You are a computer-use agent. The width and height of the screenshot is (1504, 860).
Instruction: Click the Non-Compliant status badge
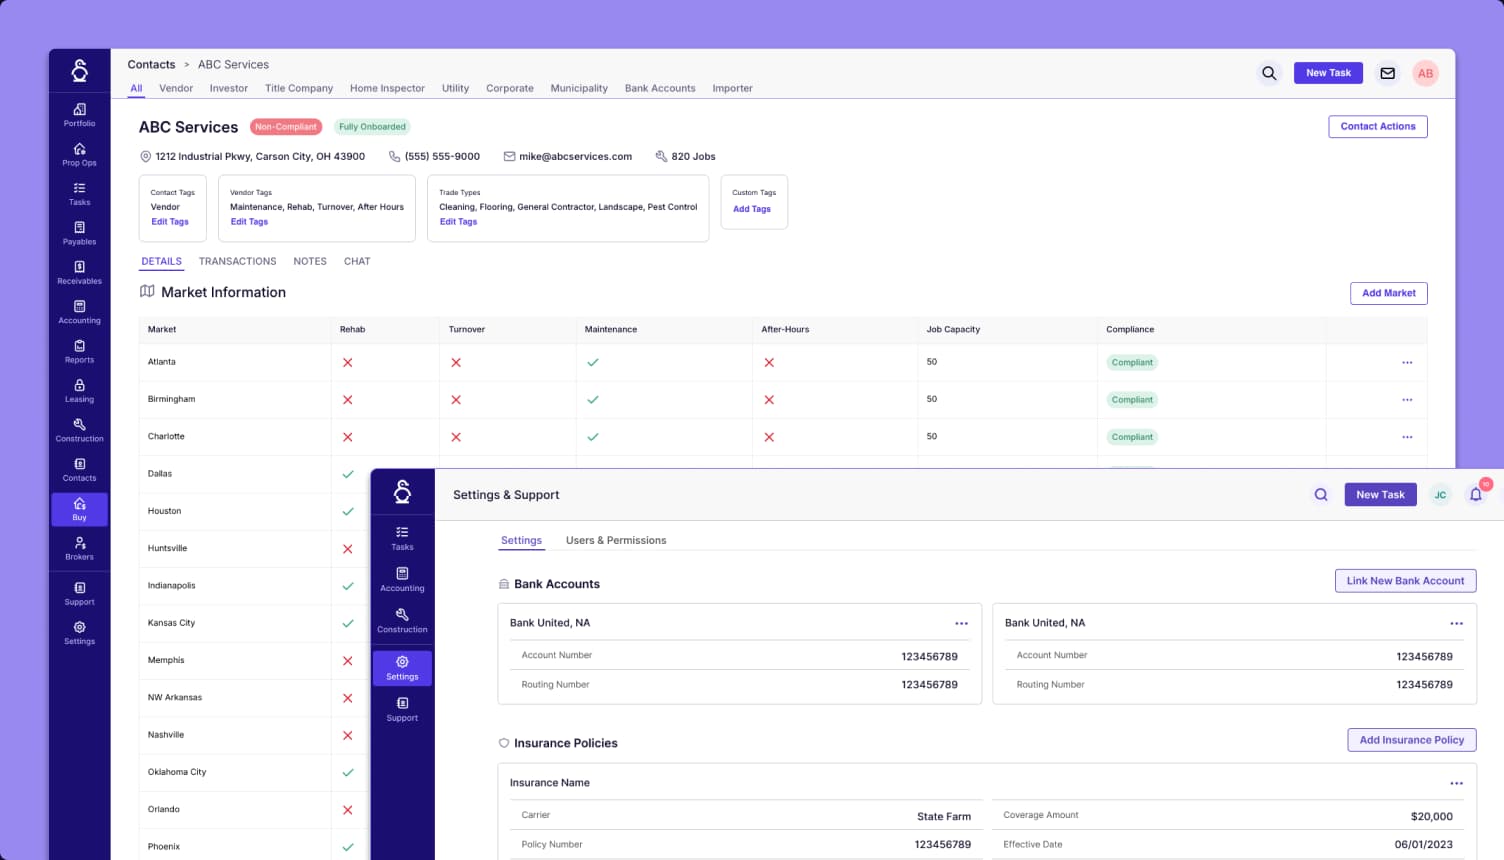(x=285, y=126)
